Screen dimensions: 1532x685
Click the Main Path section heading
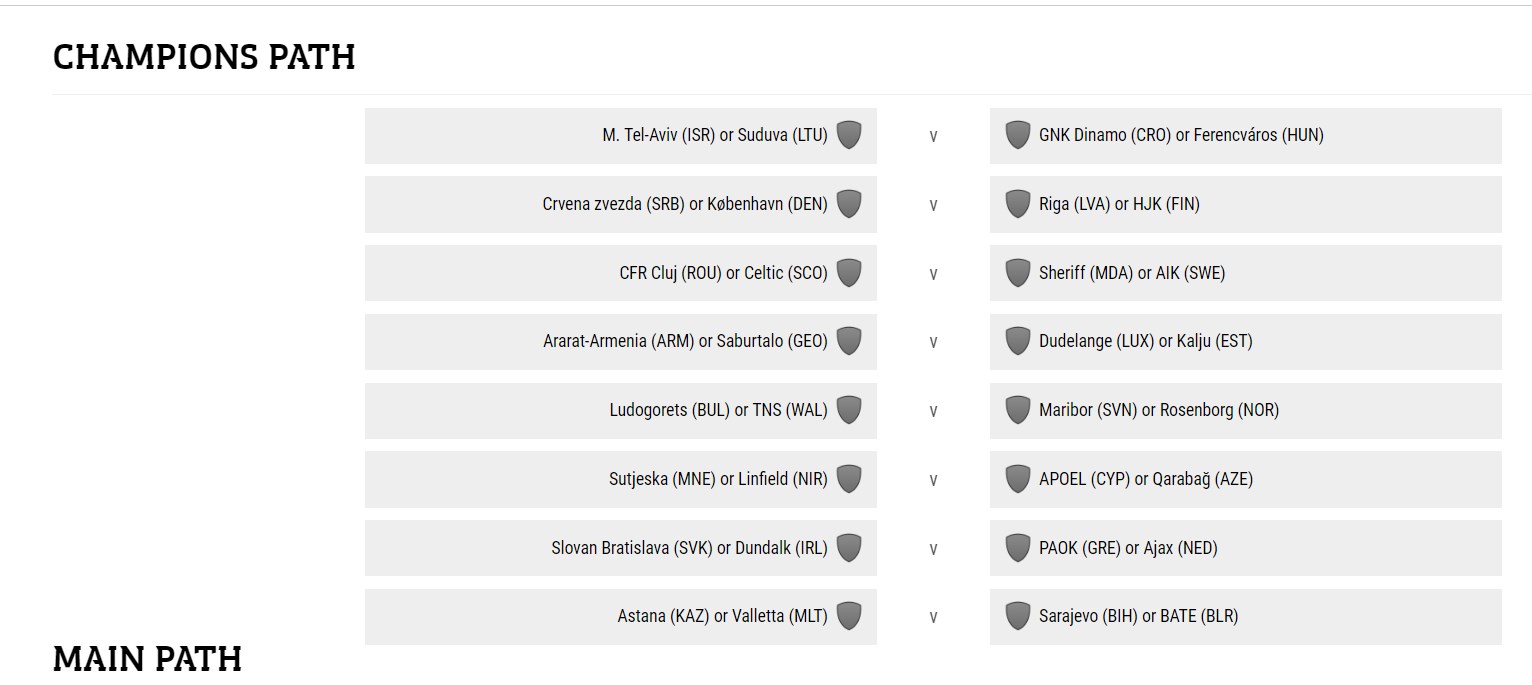pos(147,659)
